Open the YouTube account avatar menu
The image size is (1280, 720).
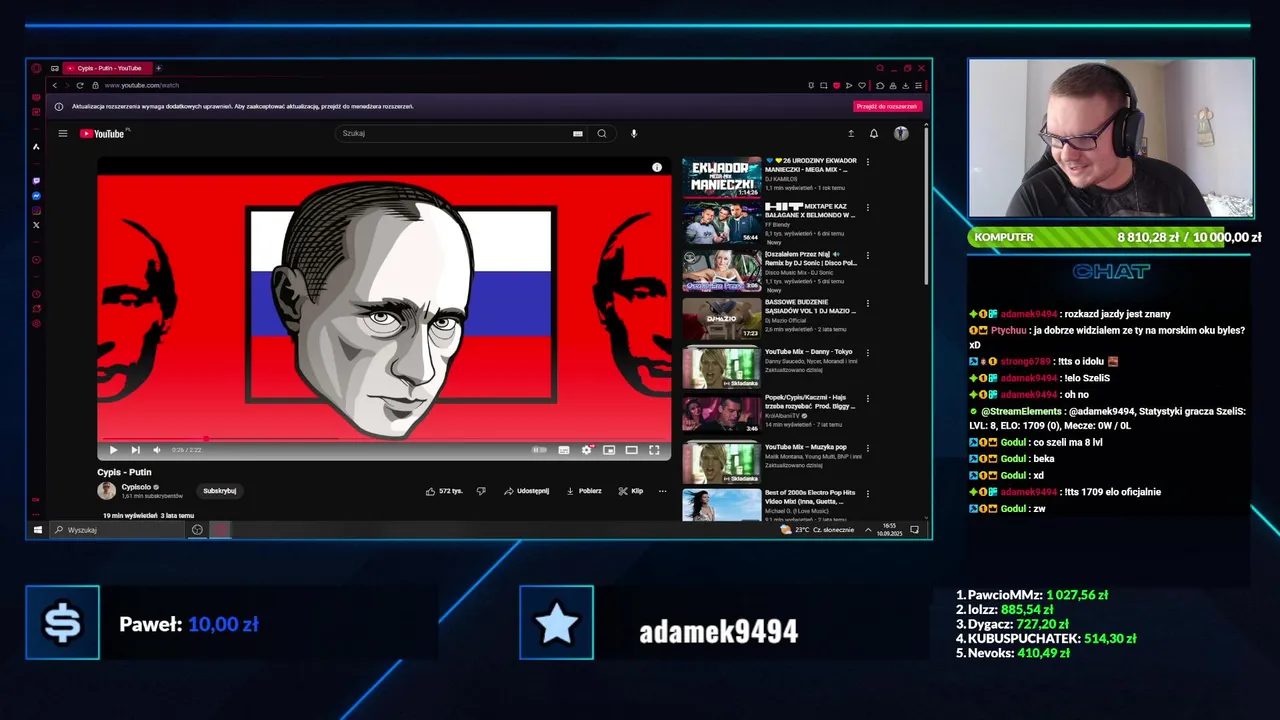[901, 133]
